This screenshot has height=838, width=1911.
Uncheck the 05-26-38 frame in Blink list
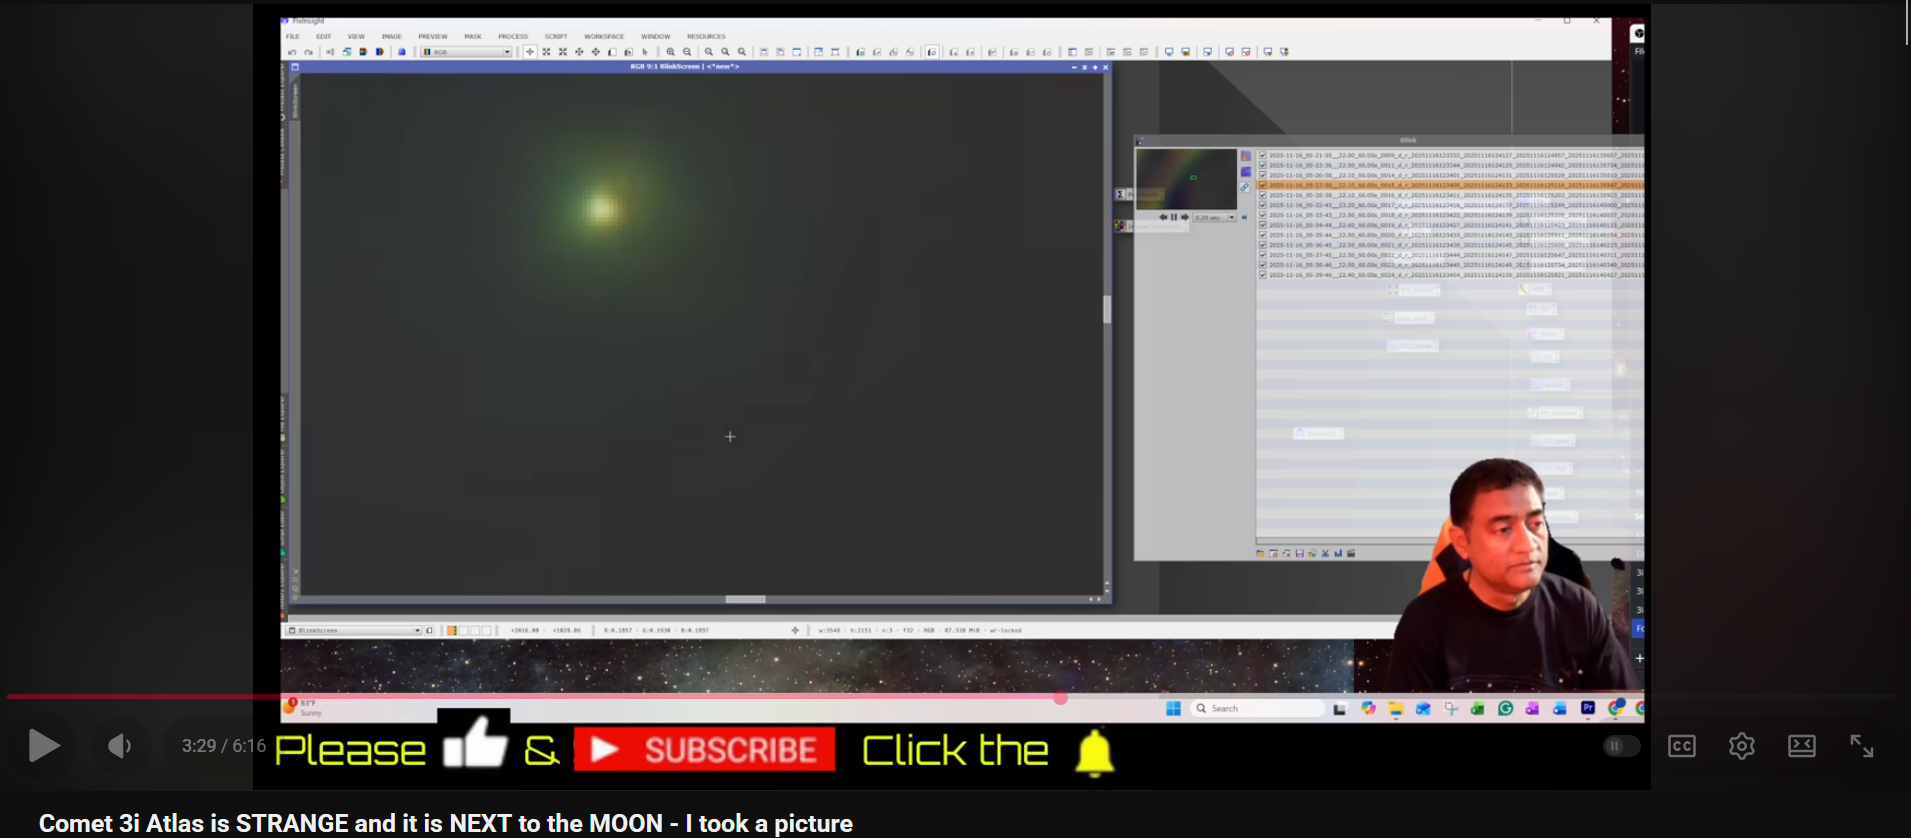[x=1263, y=175]
